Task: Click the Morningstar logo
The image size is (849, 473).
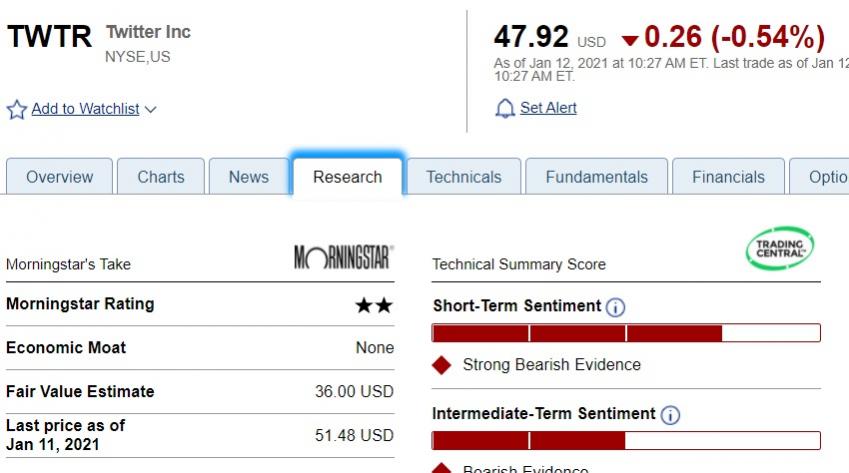Action: (344, 258)
